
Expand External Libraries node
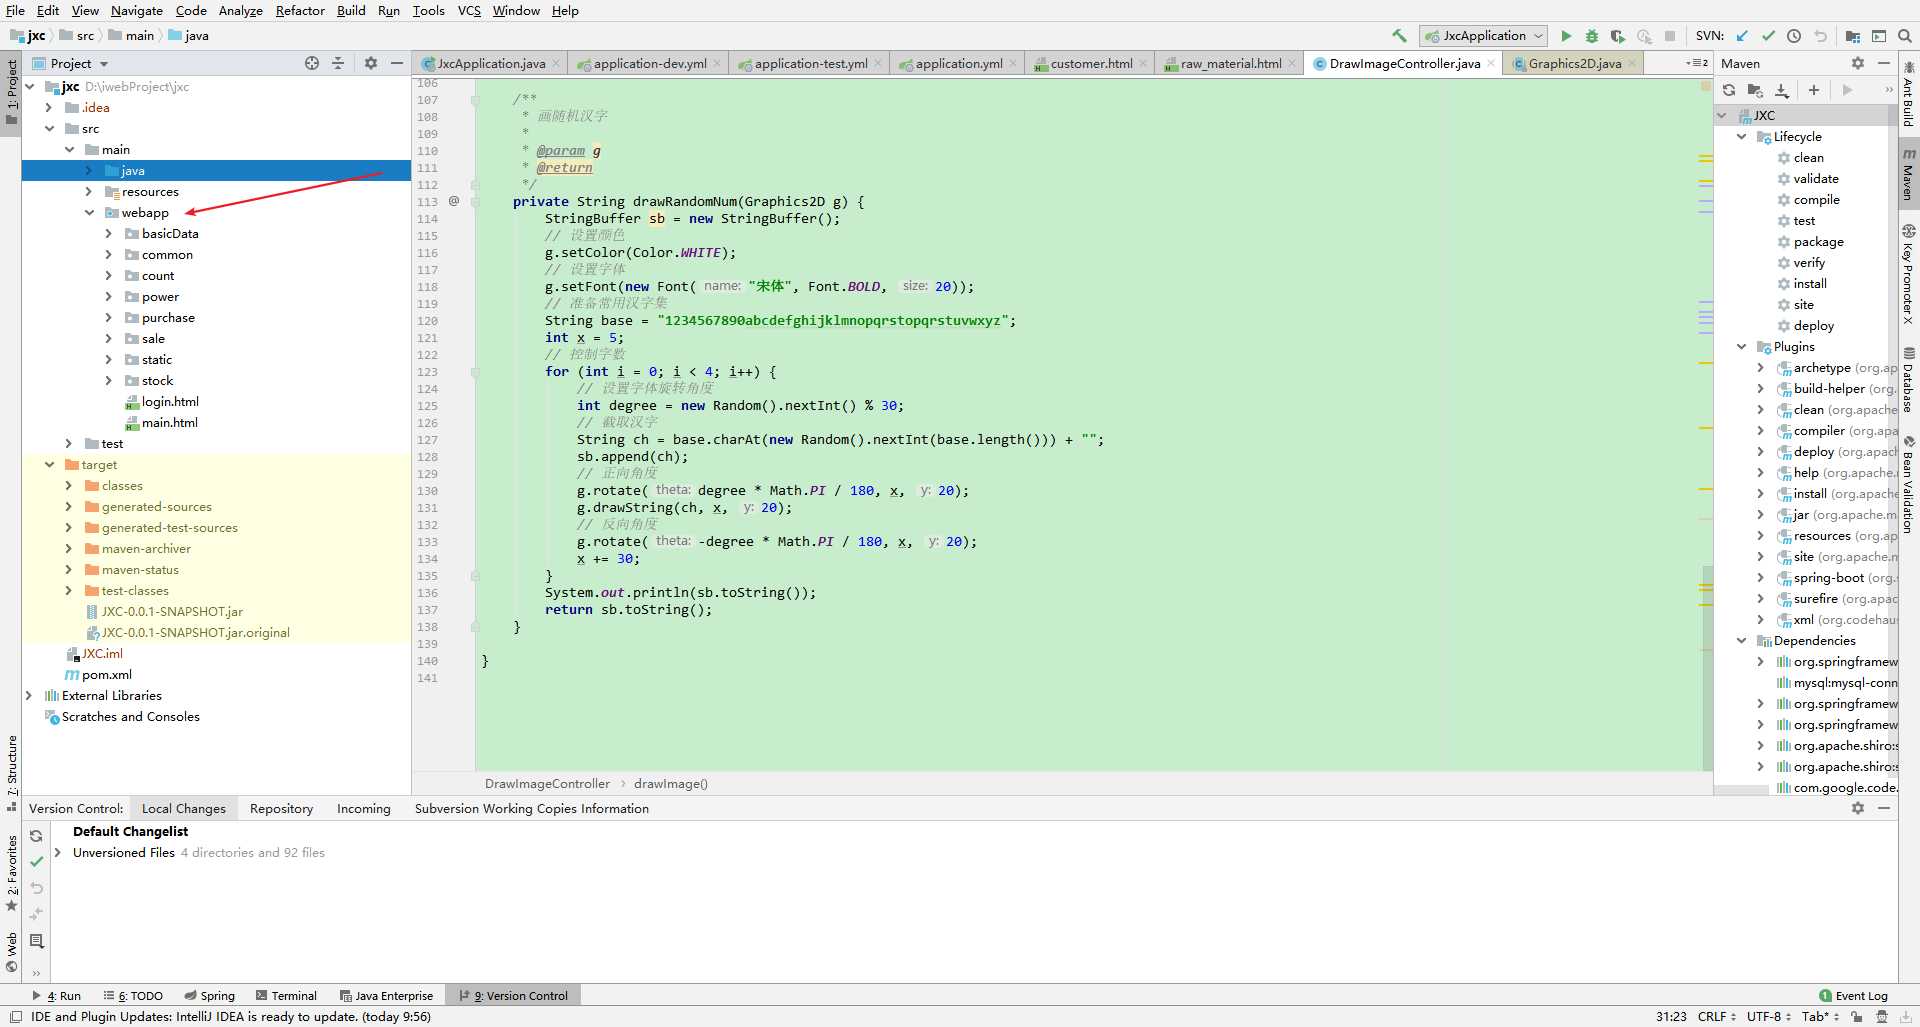pyautogui.click(x=29, y=696)
